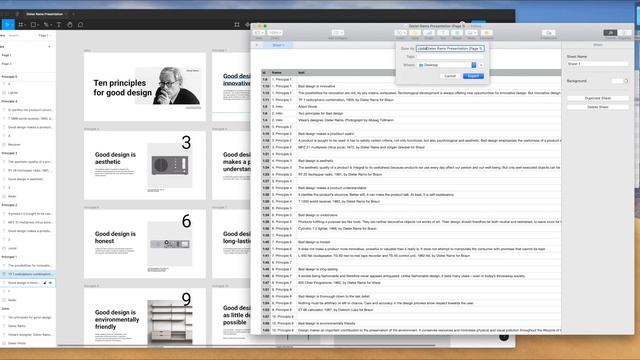
Task: Click the Table icon in Numbers toolbar
Action: click(415, 33)
